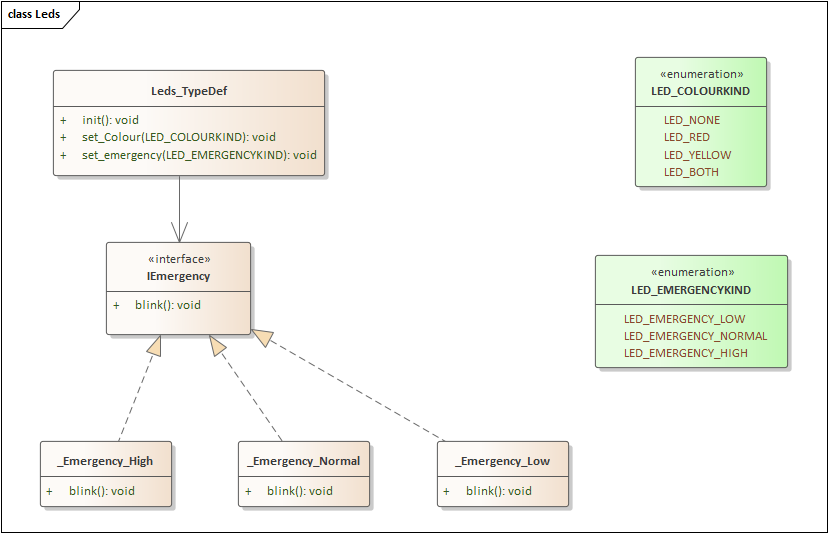Select blink(): void in _Emergency_Normal

[300, 491]
